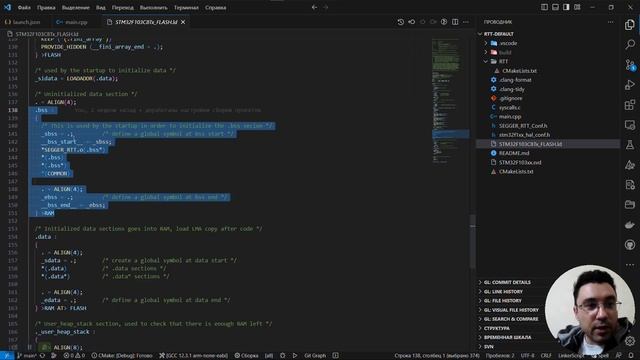Toggle bottom panel layout button
The image size is (640, 360).
click(x=555, y=7)
